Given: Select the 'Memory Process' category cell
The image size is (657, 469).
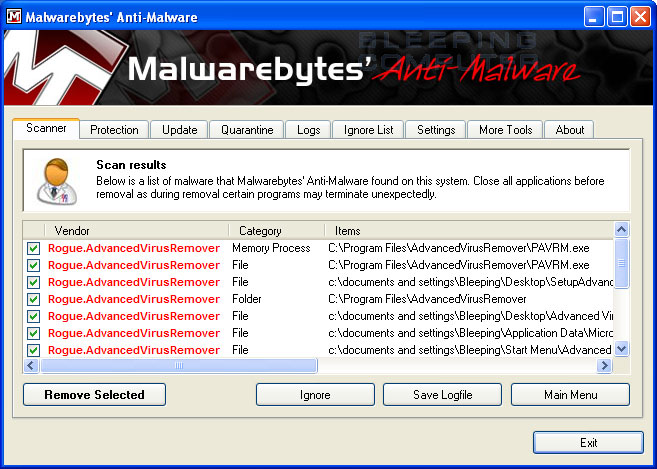Looking at the screenshot, I should pyautogui.click(x=271, y=248).
